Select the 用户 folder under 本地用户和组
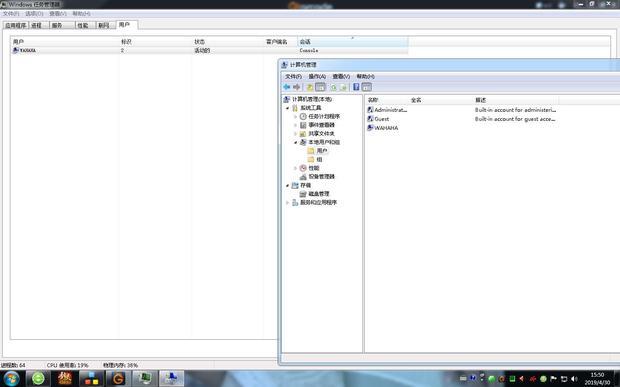Screen dimensions: 620x387 click(318, 151)
